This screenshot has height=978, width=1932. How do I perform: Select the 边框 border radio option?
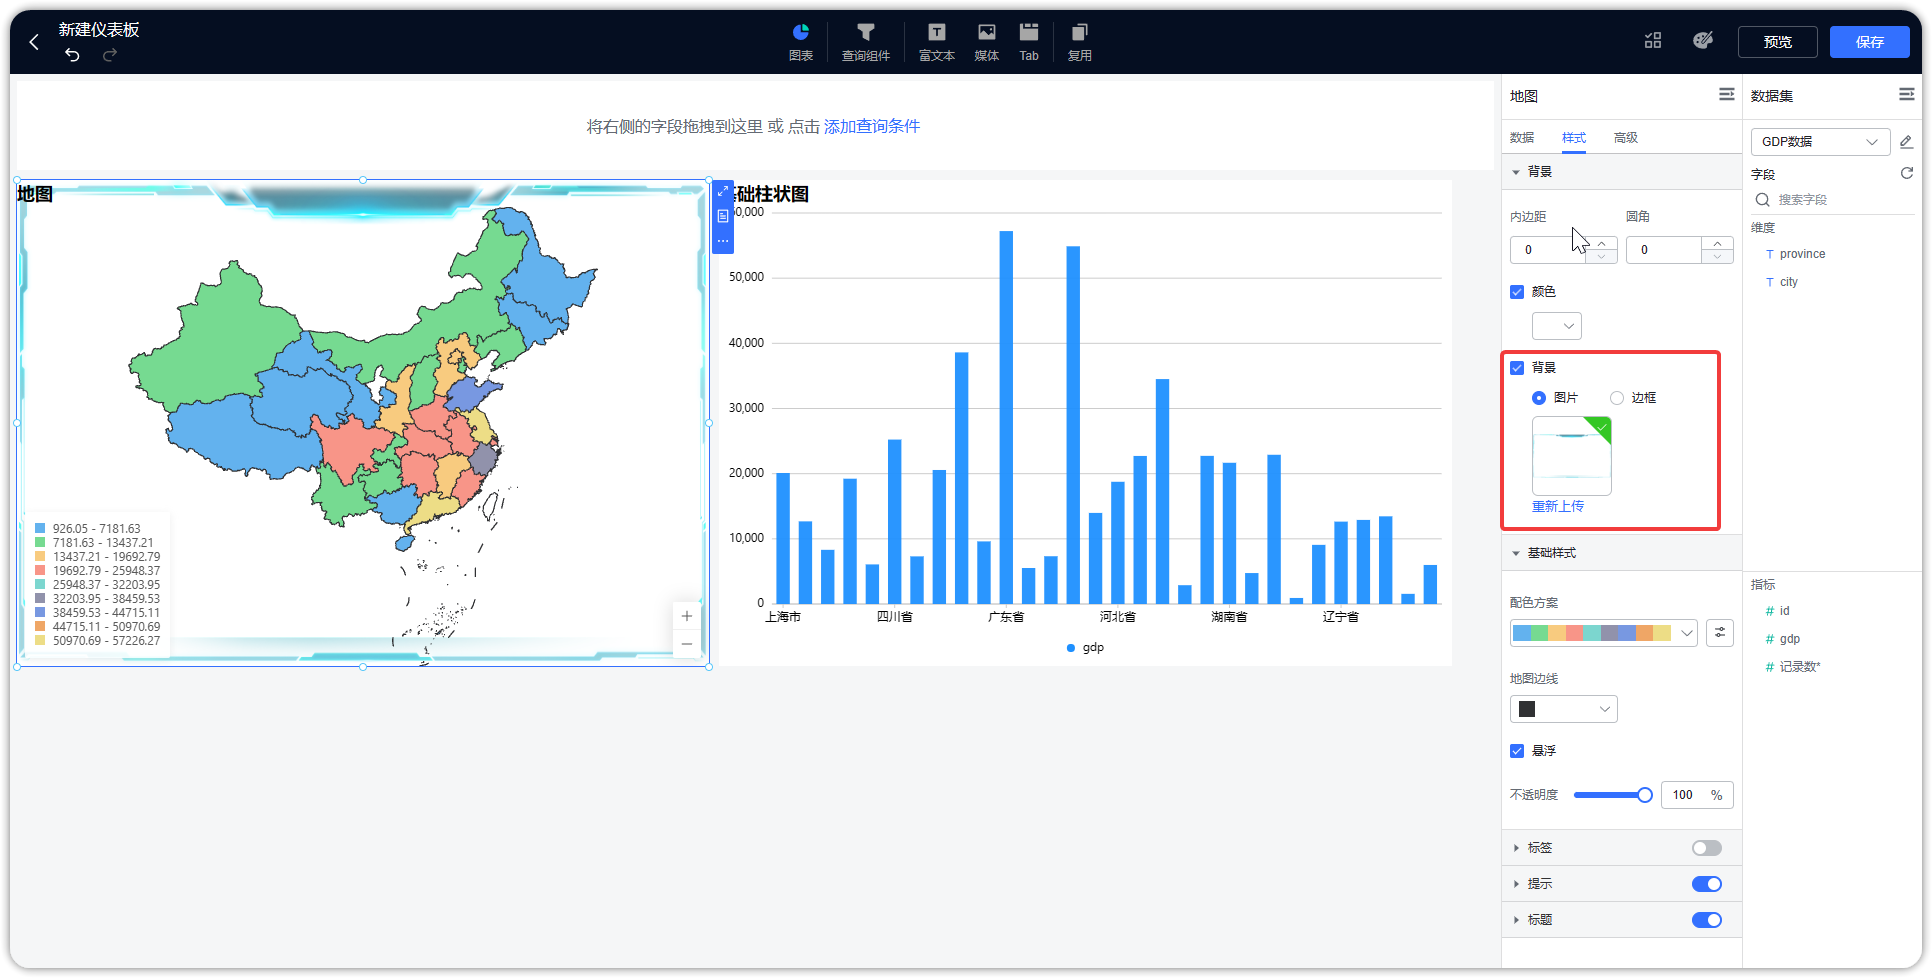1616,397
